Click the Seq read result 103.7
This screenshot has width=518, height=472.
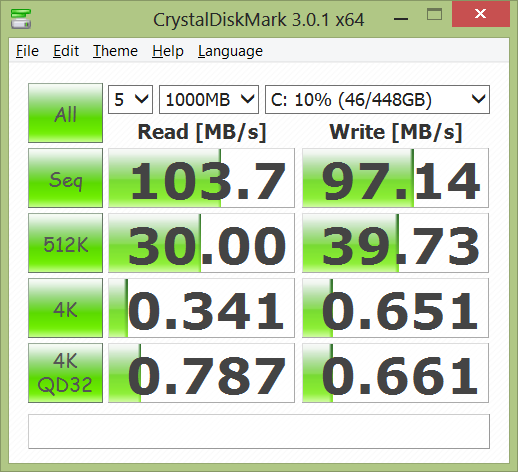(201, 178)
